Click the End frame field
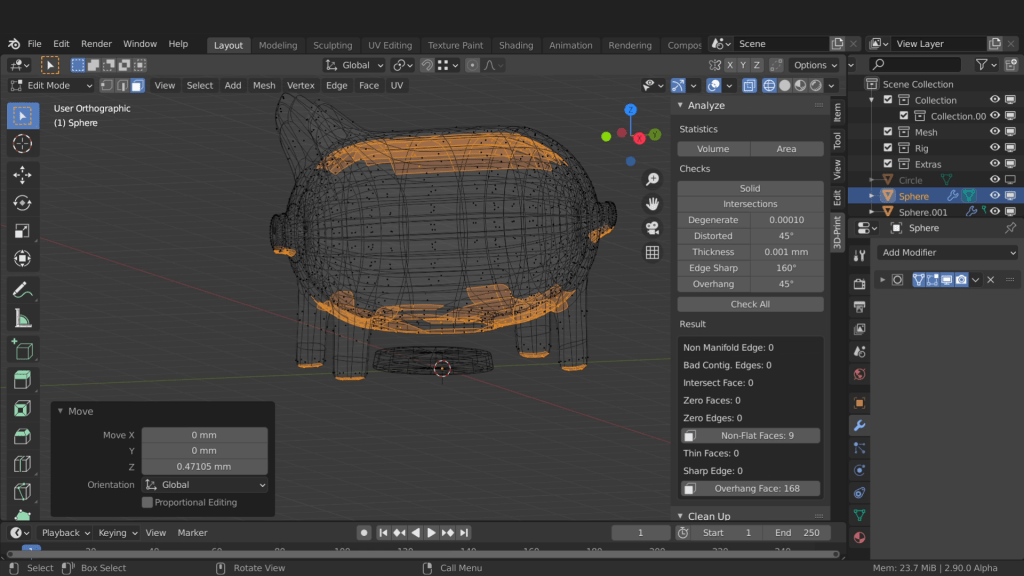 coord(797,533)
